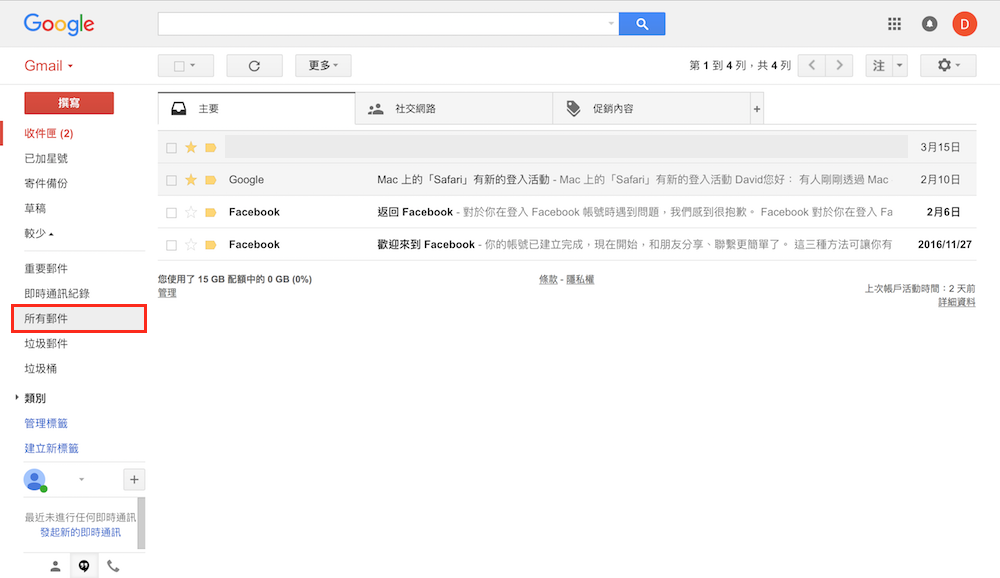Check the 返回 Facebook email checkbox

point(172,213)
